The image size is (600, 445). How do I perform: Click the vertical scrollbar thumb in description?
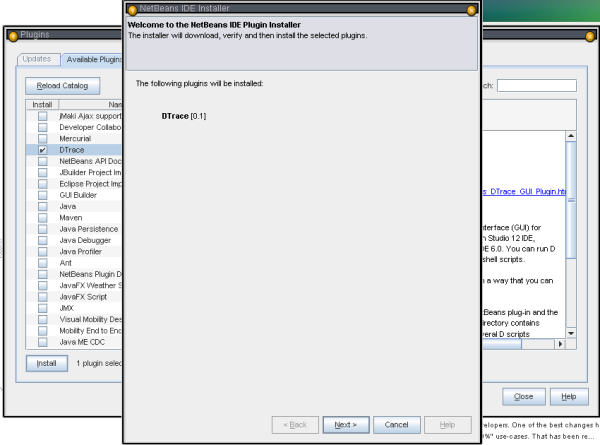tap(571, 200)
